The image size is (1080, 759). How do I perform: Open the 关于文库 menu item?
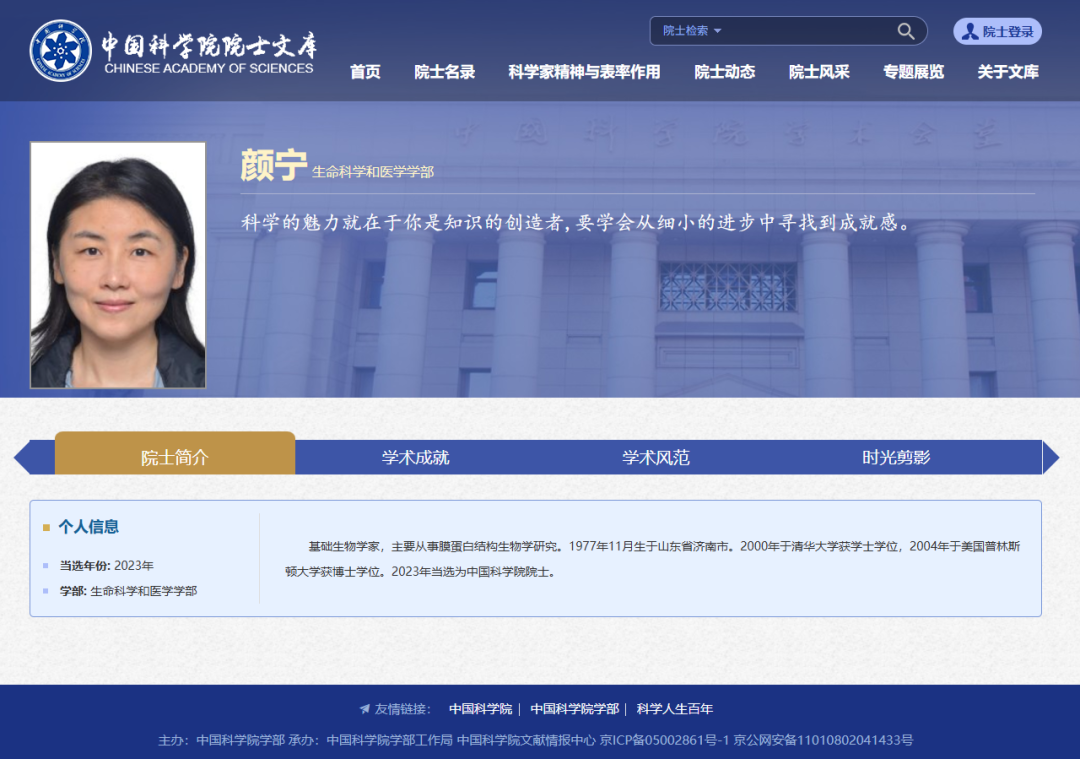(x=1008, y=72)
